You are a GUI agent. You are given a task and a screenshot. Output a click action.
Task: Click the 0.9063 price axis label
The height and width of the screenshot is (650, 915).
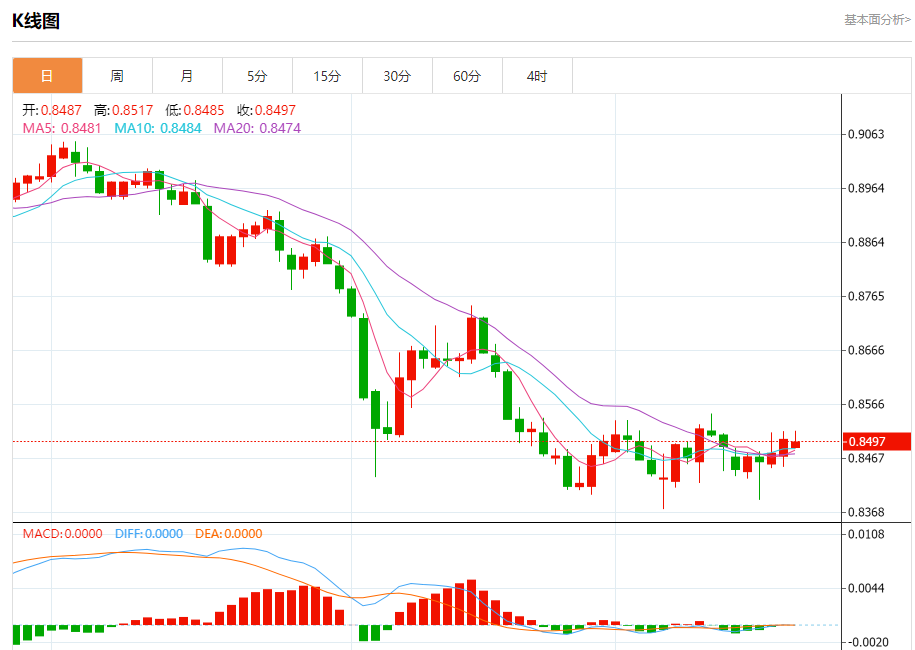[x=866, y=134]
